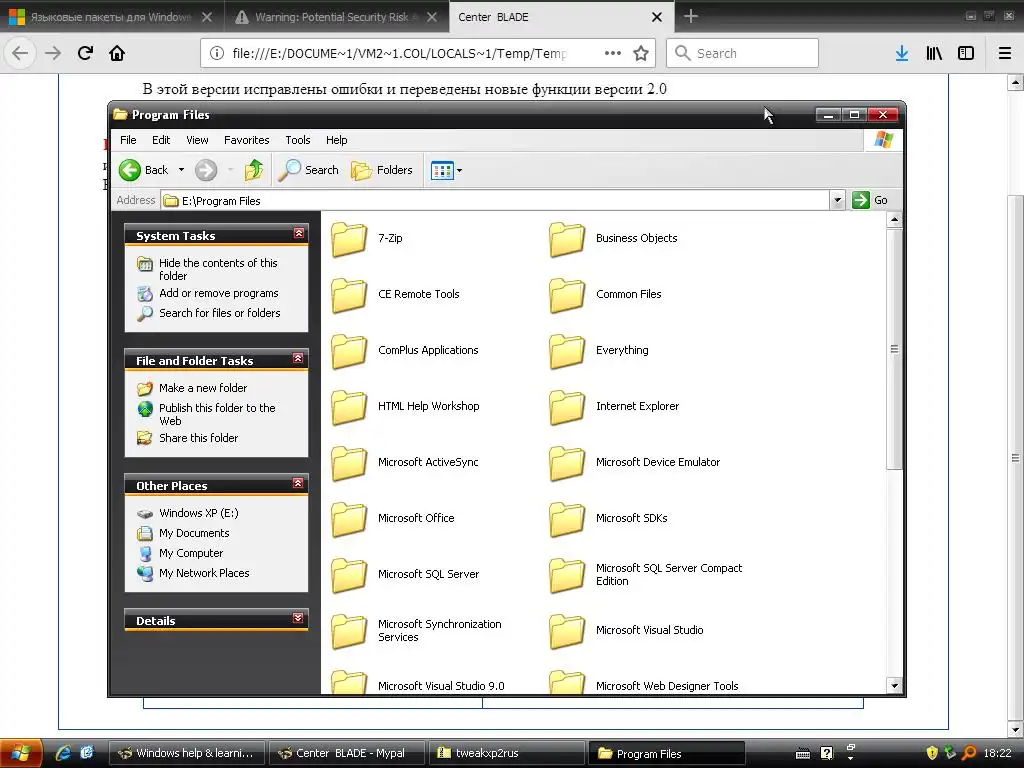Click the Firefox Search box

coord(743,53)
